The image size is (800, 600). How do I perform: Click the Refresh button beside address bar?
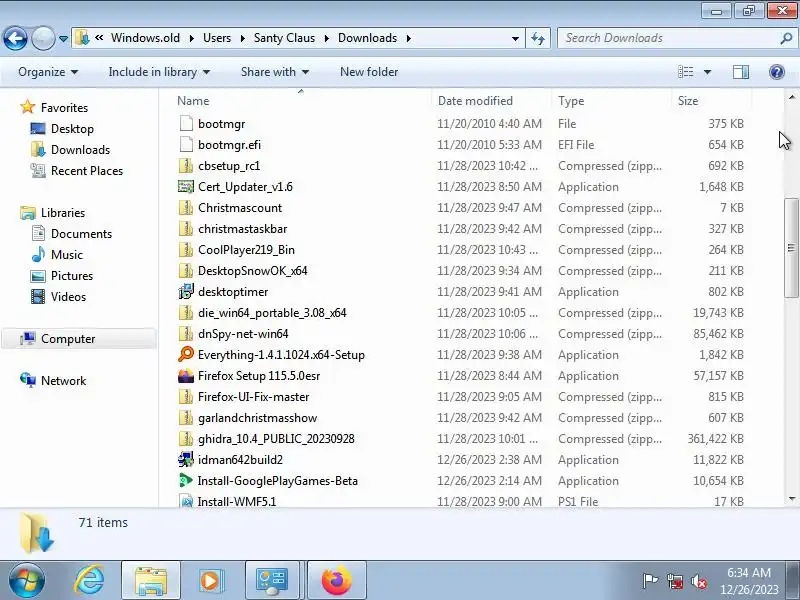tap(538, 38)
